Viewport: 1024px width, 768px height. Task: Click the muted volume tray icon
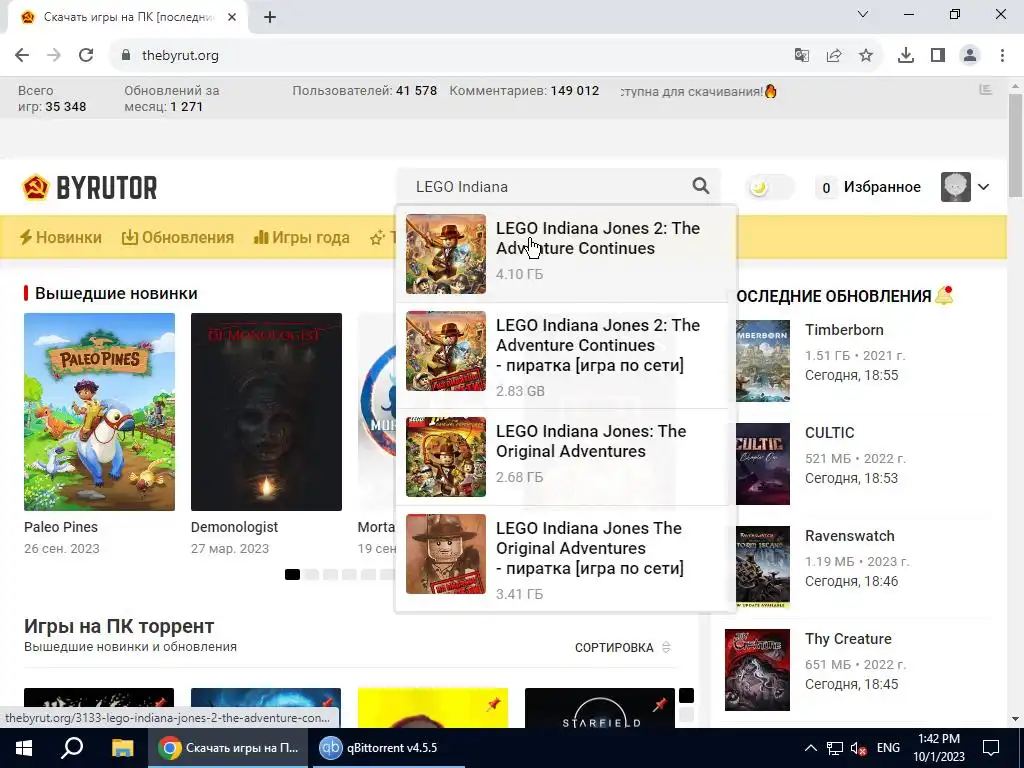[858, 748]
